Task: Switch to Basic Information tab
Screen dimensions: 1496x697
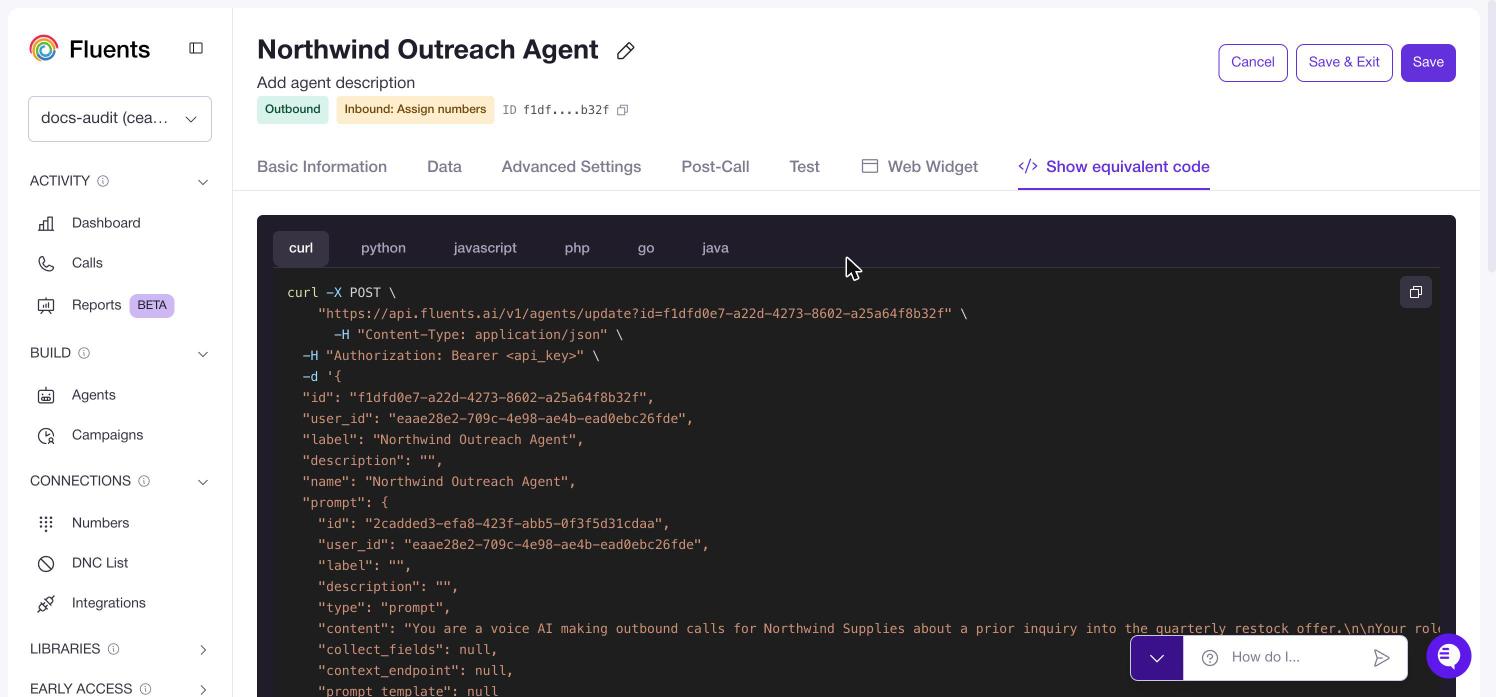Action: [x=322, y=167]
